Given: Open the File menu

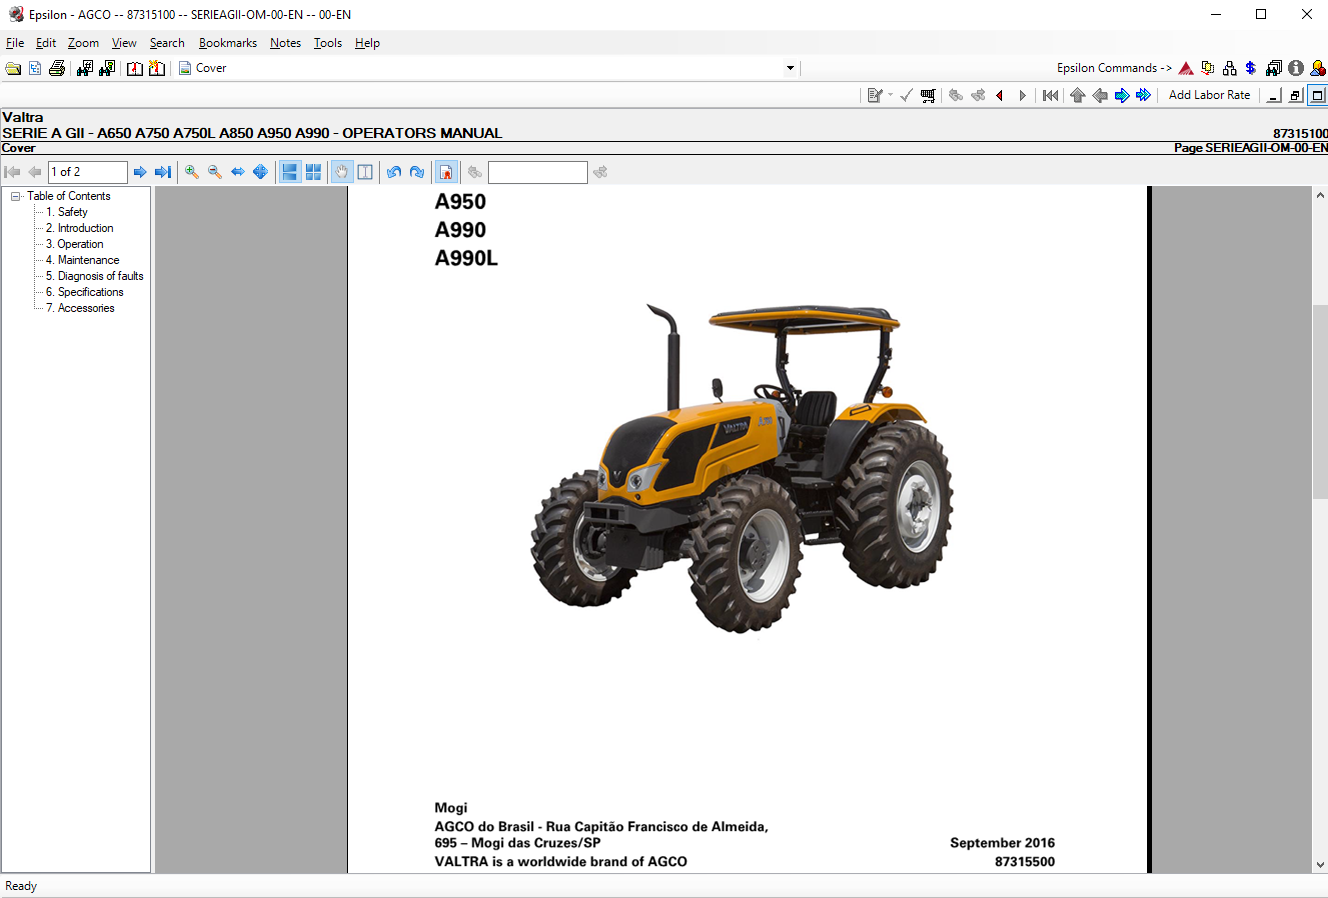Looking at the screenshot, I should (x=15, y=43).
